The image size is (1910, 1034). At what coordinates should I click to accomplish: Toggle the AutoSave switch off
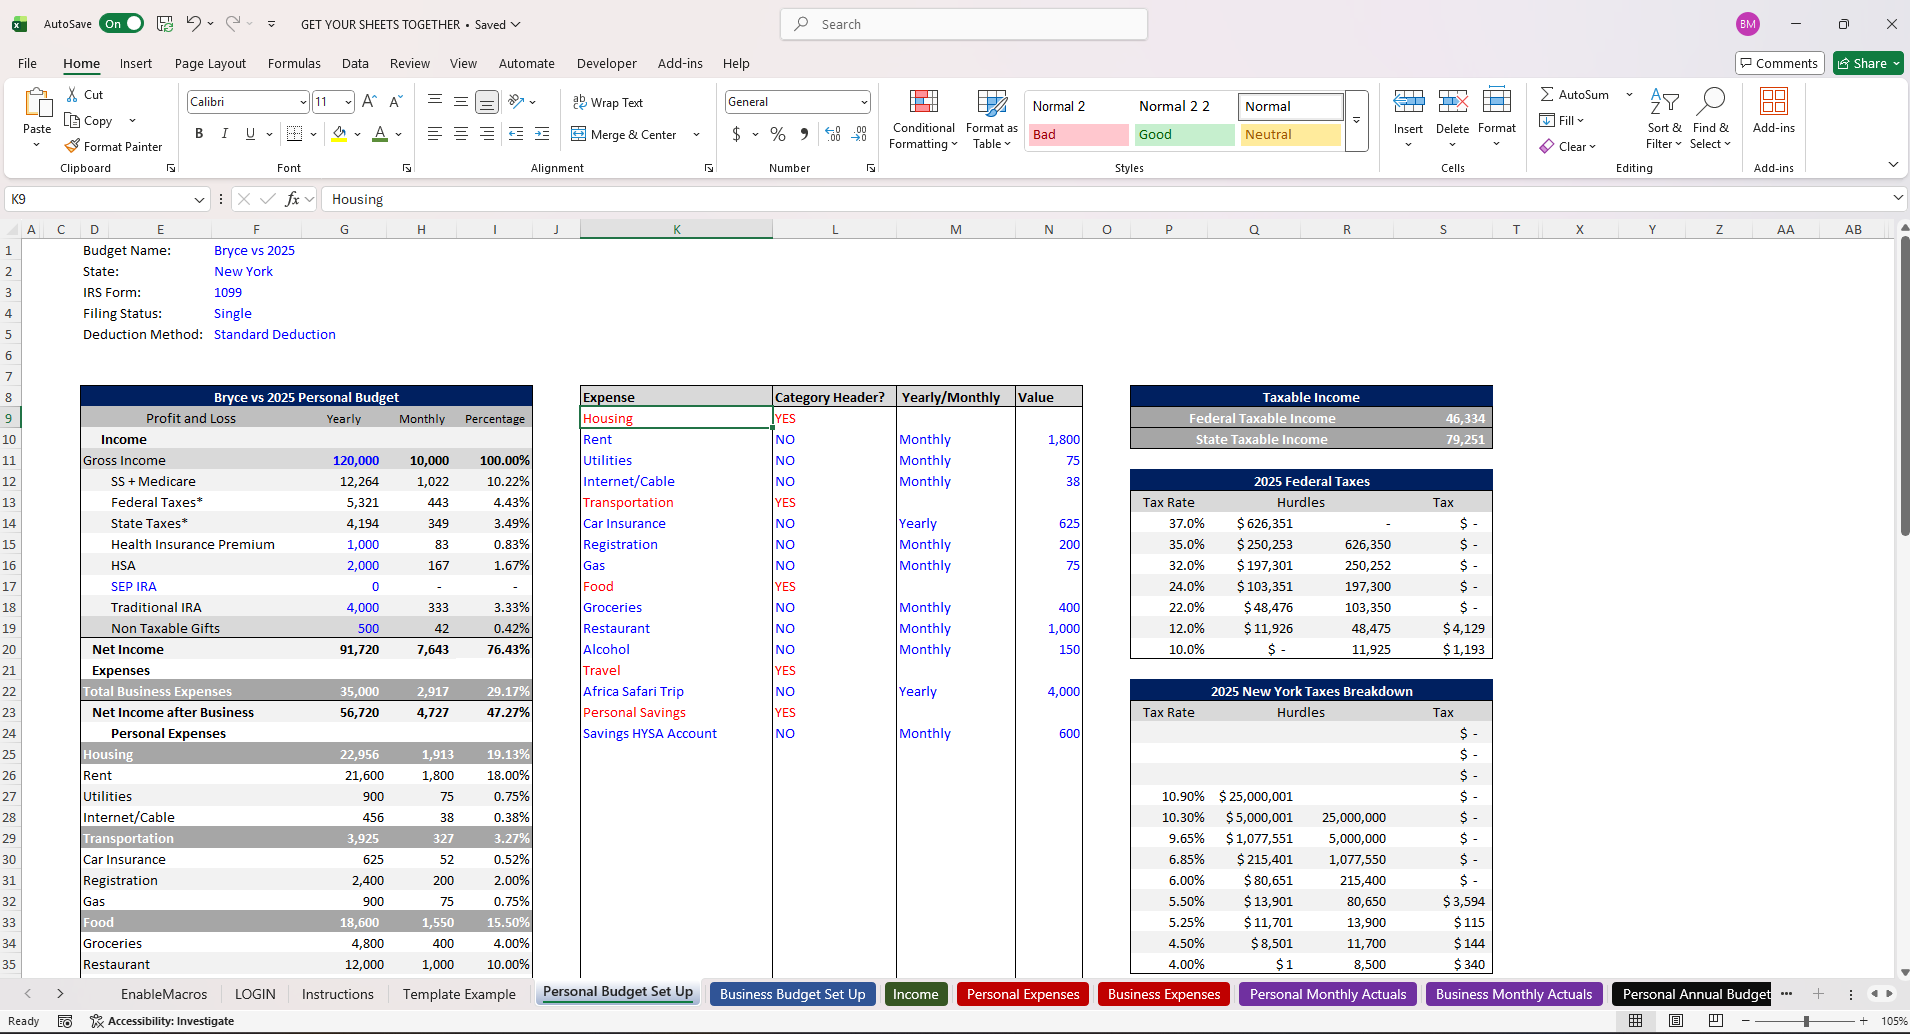pos(122,24)
